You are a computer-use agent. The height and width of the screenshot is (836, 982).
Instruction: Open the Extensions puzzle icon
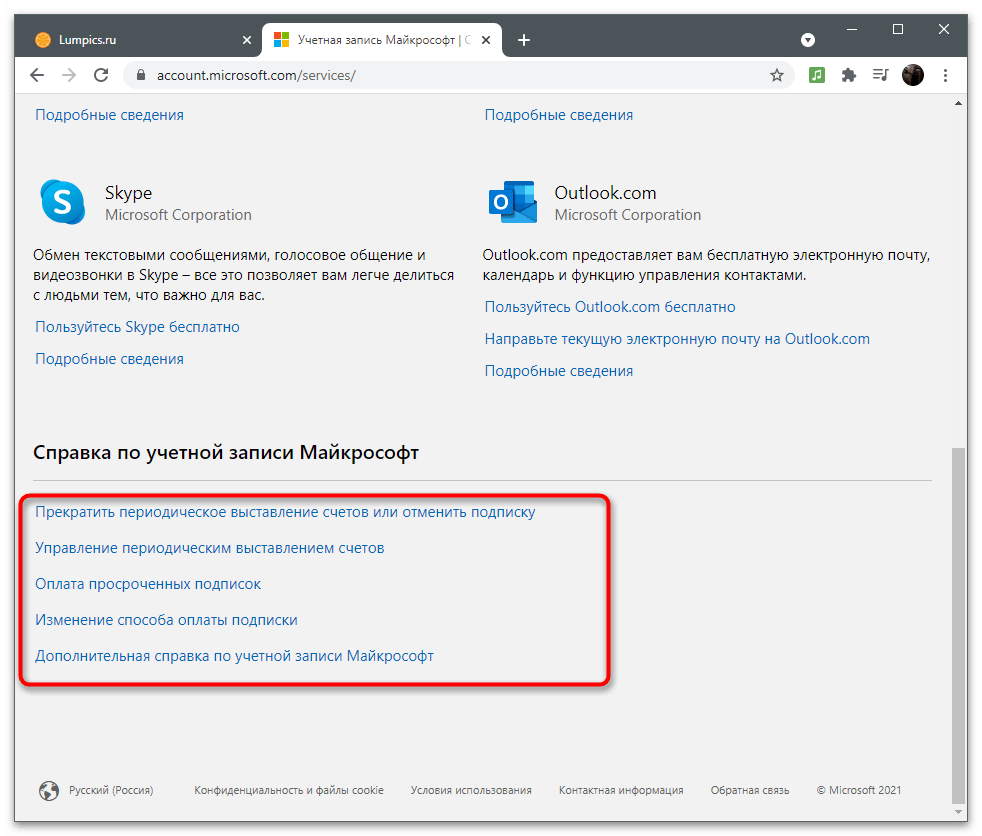849,75
